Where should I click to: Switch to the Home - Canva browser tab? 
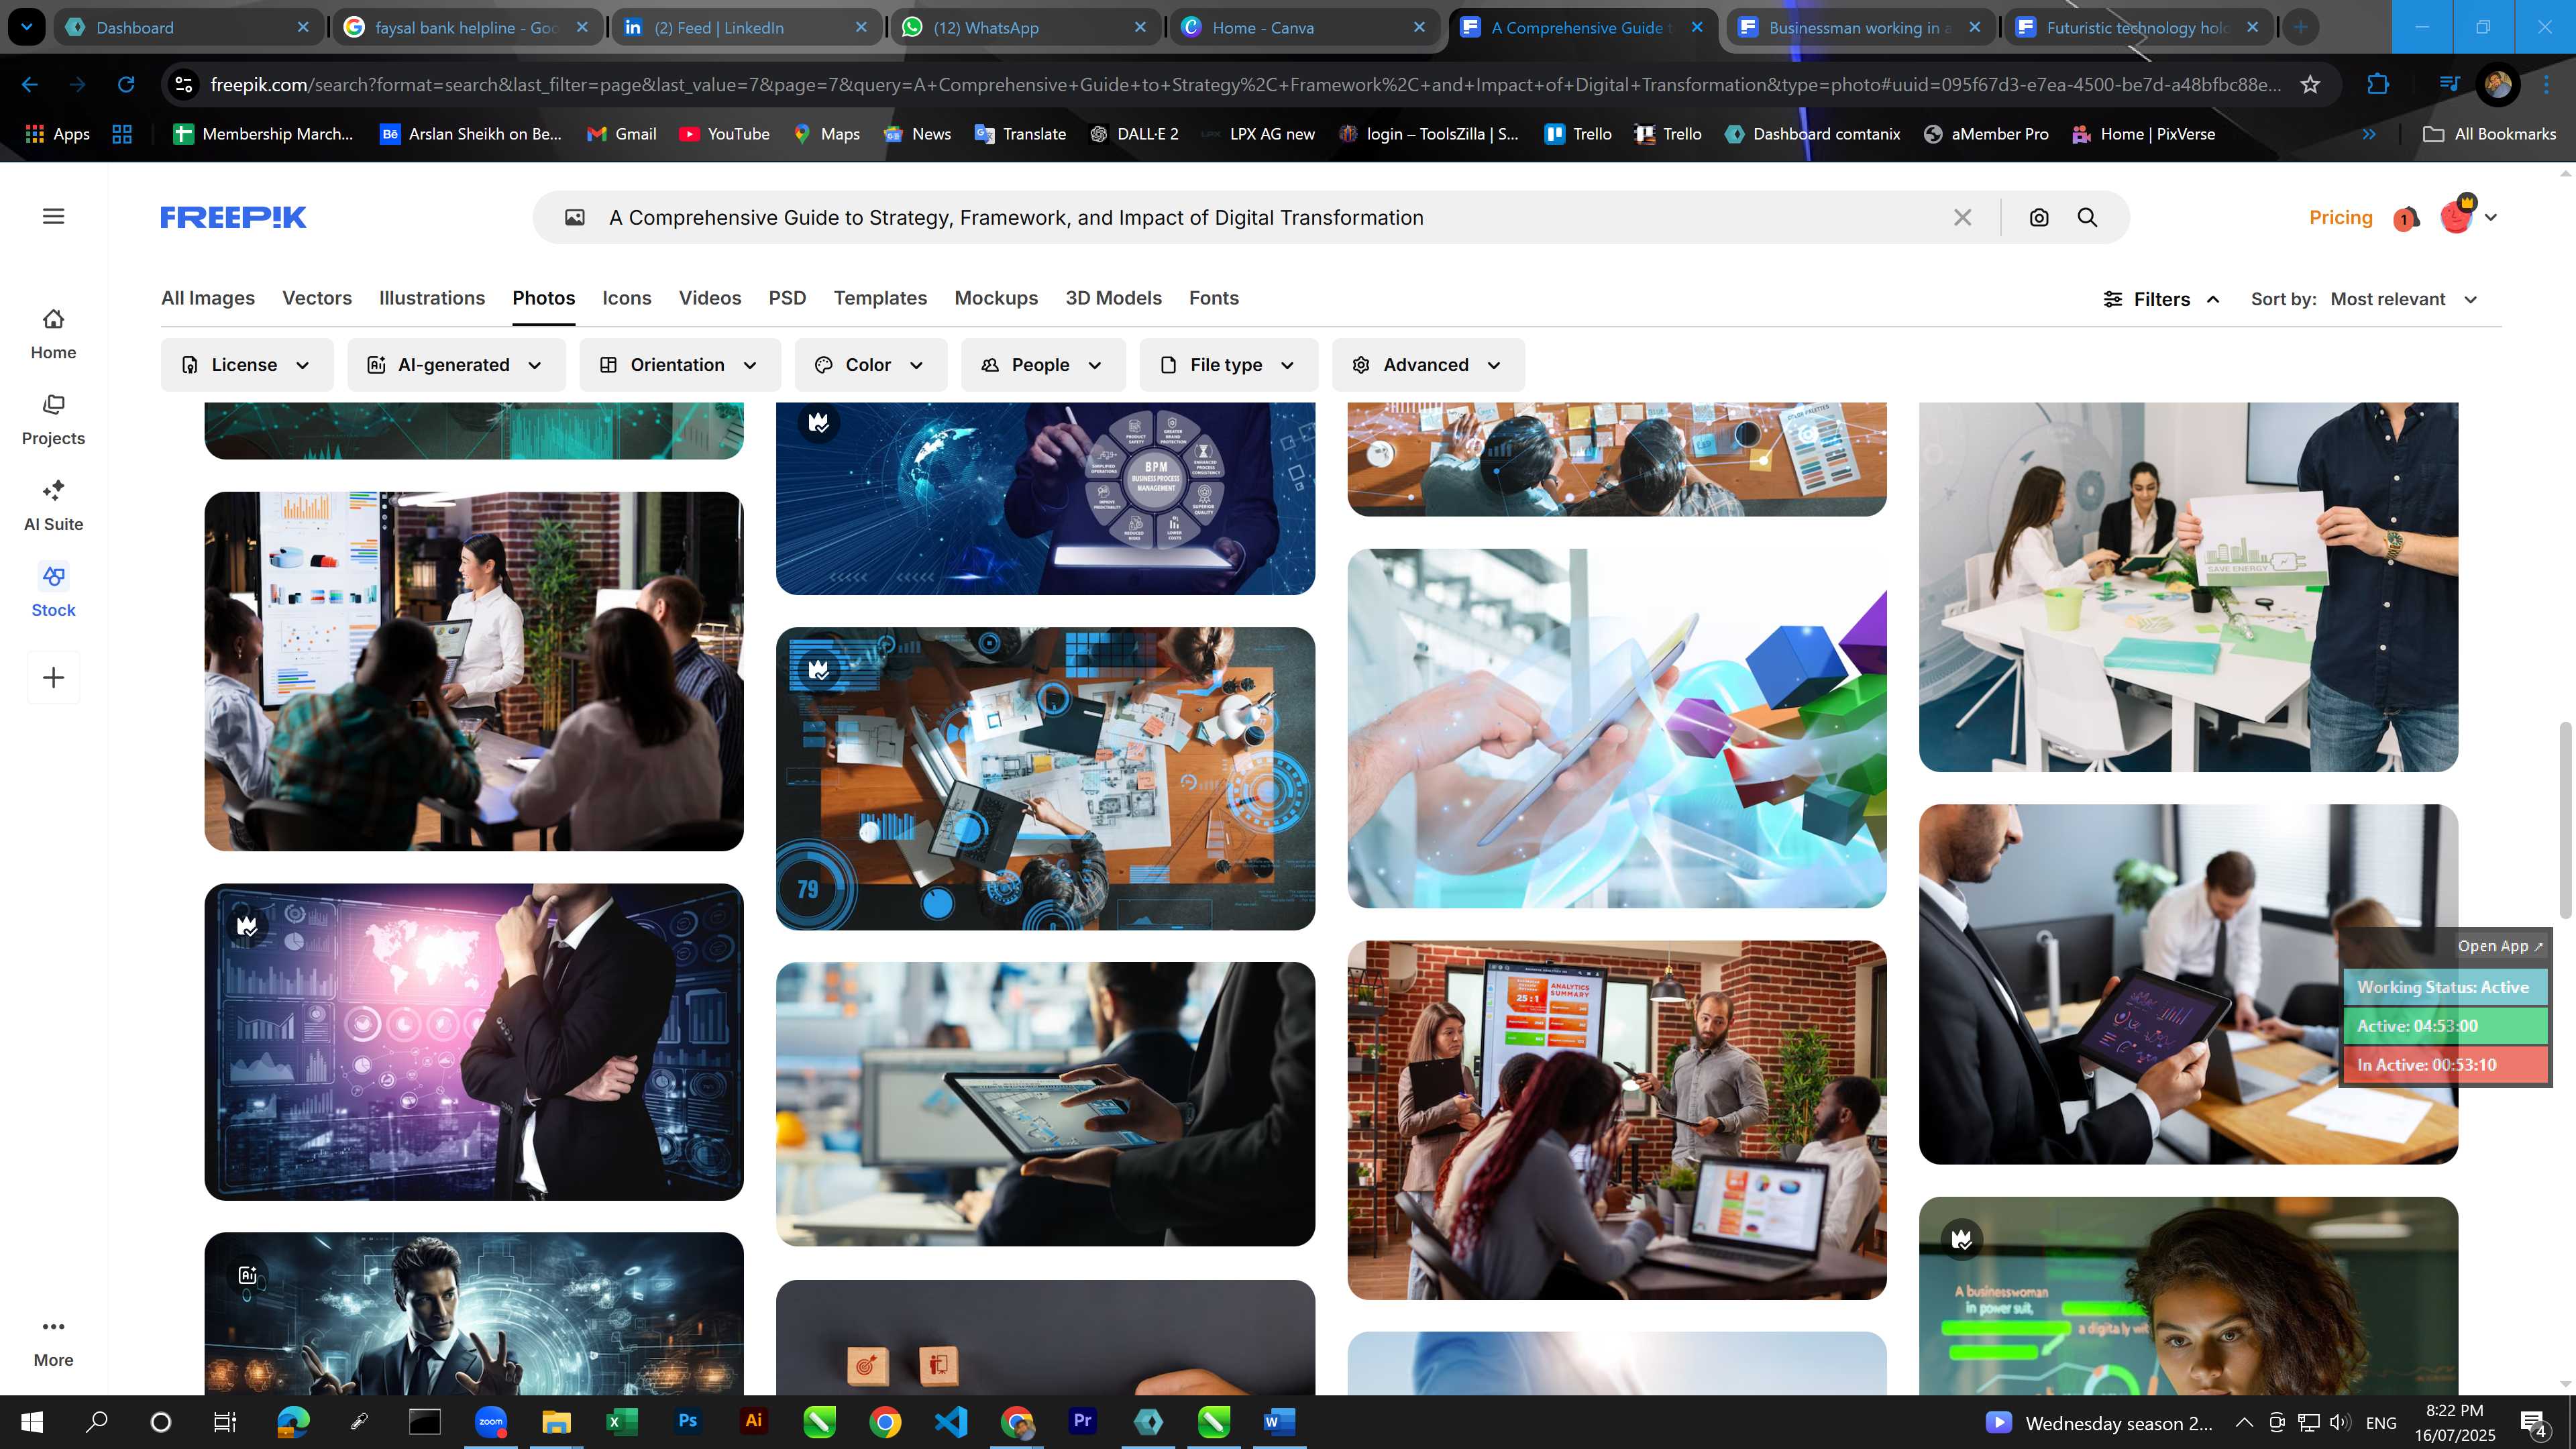[1303, 27]
